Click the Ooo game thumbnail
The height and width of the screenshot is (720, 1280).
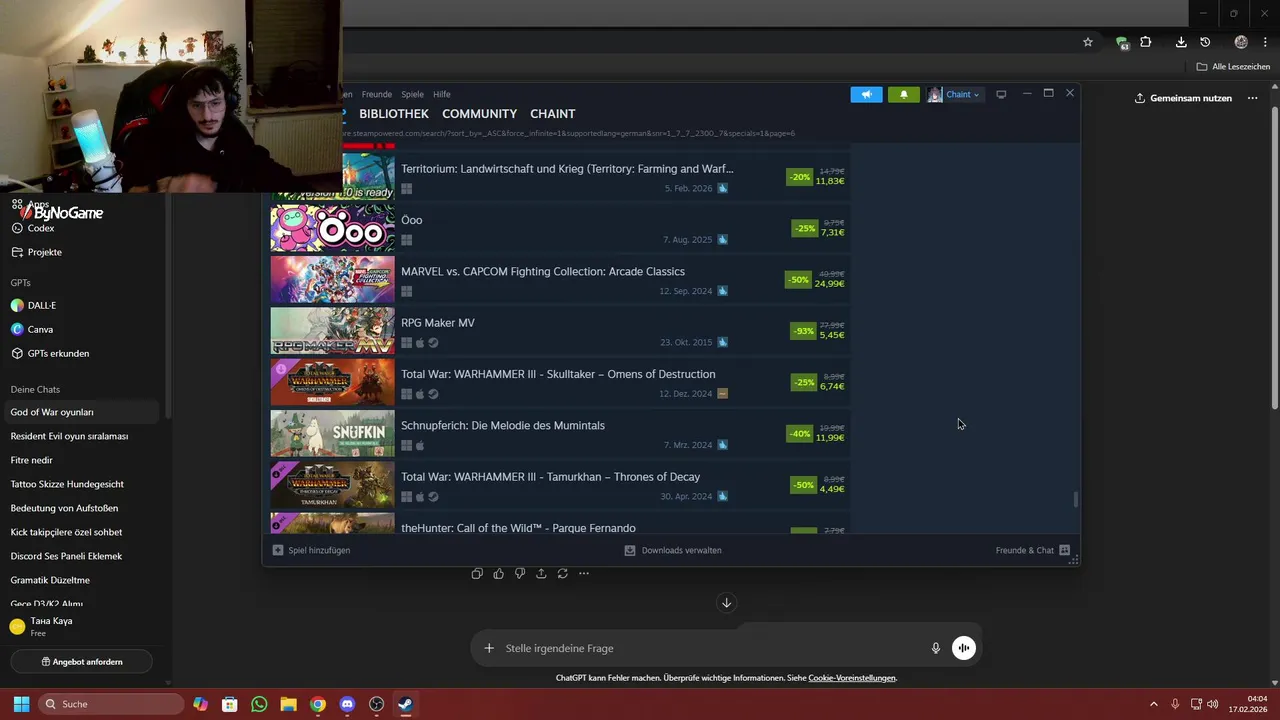[332, 228]
